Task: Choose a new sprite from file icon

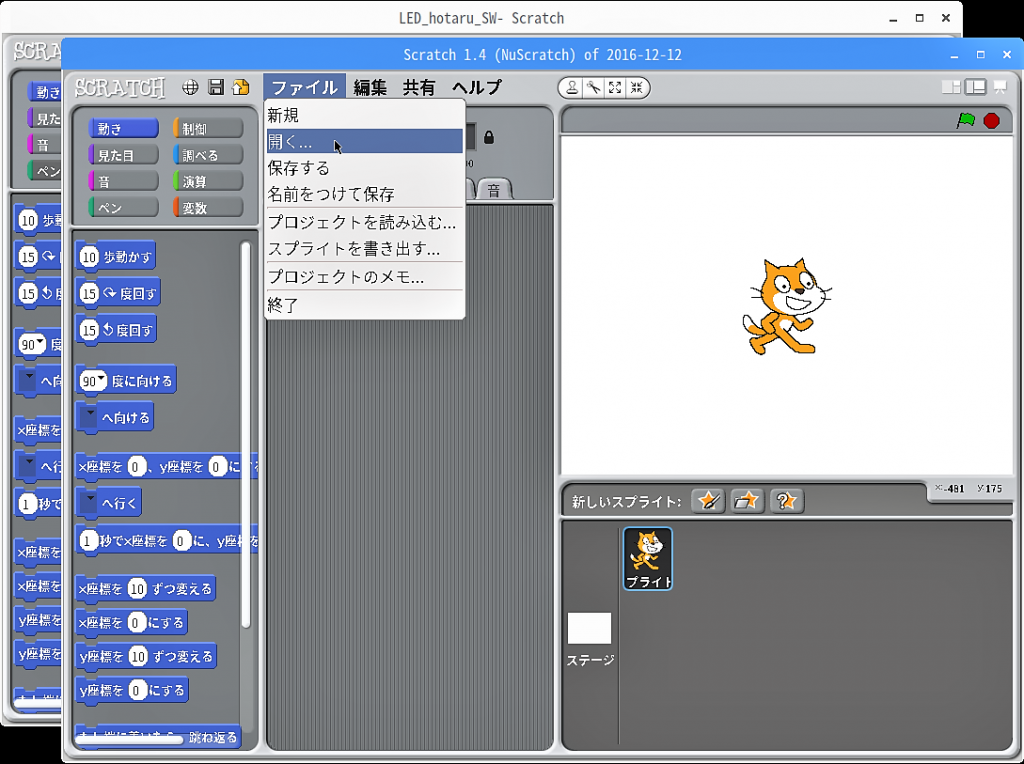Action: (746, 501)
